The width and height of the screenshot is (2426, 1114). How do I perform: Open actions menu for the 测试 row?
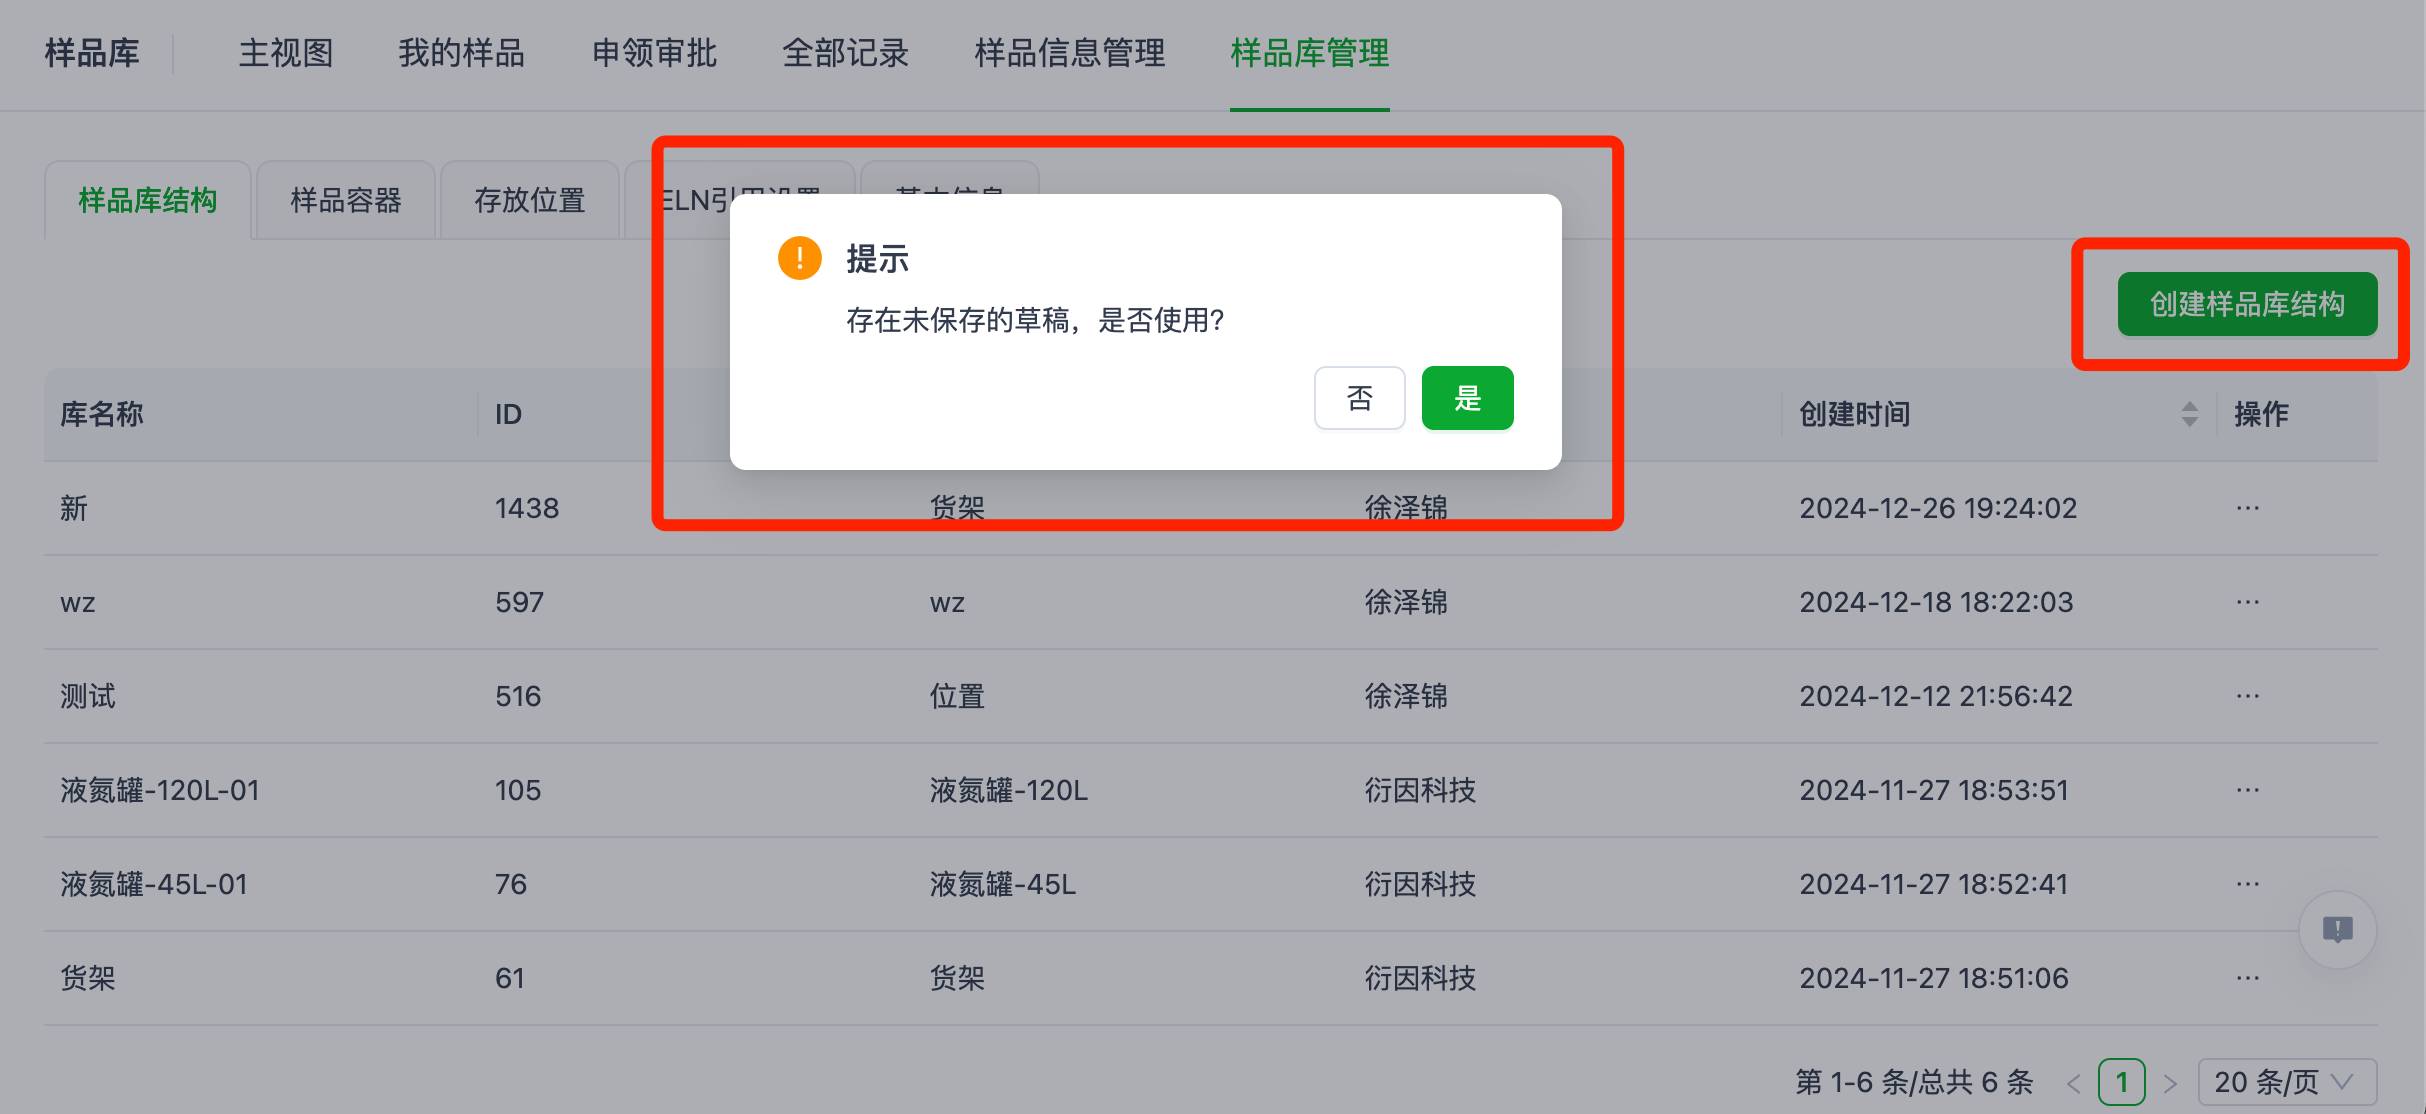[2248, 695]
